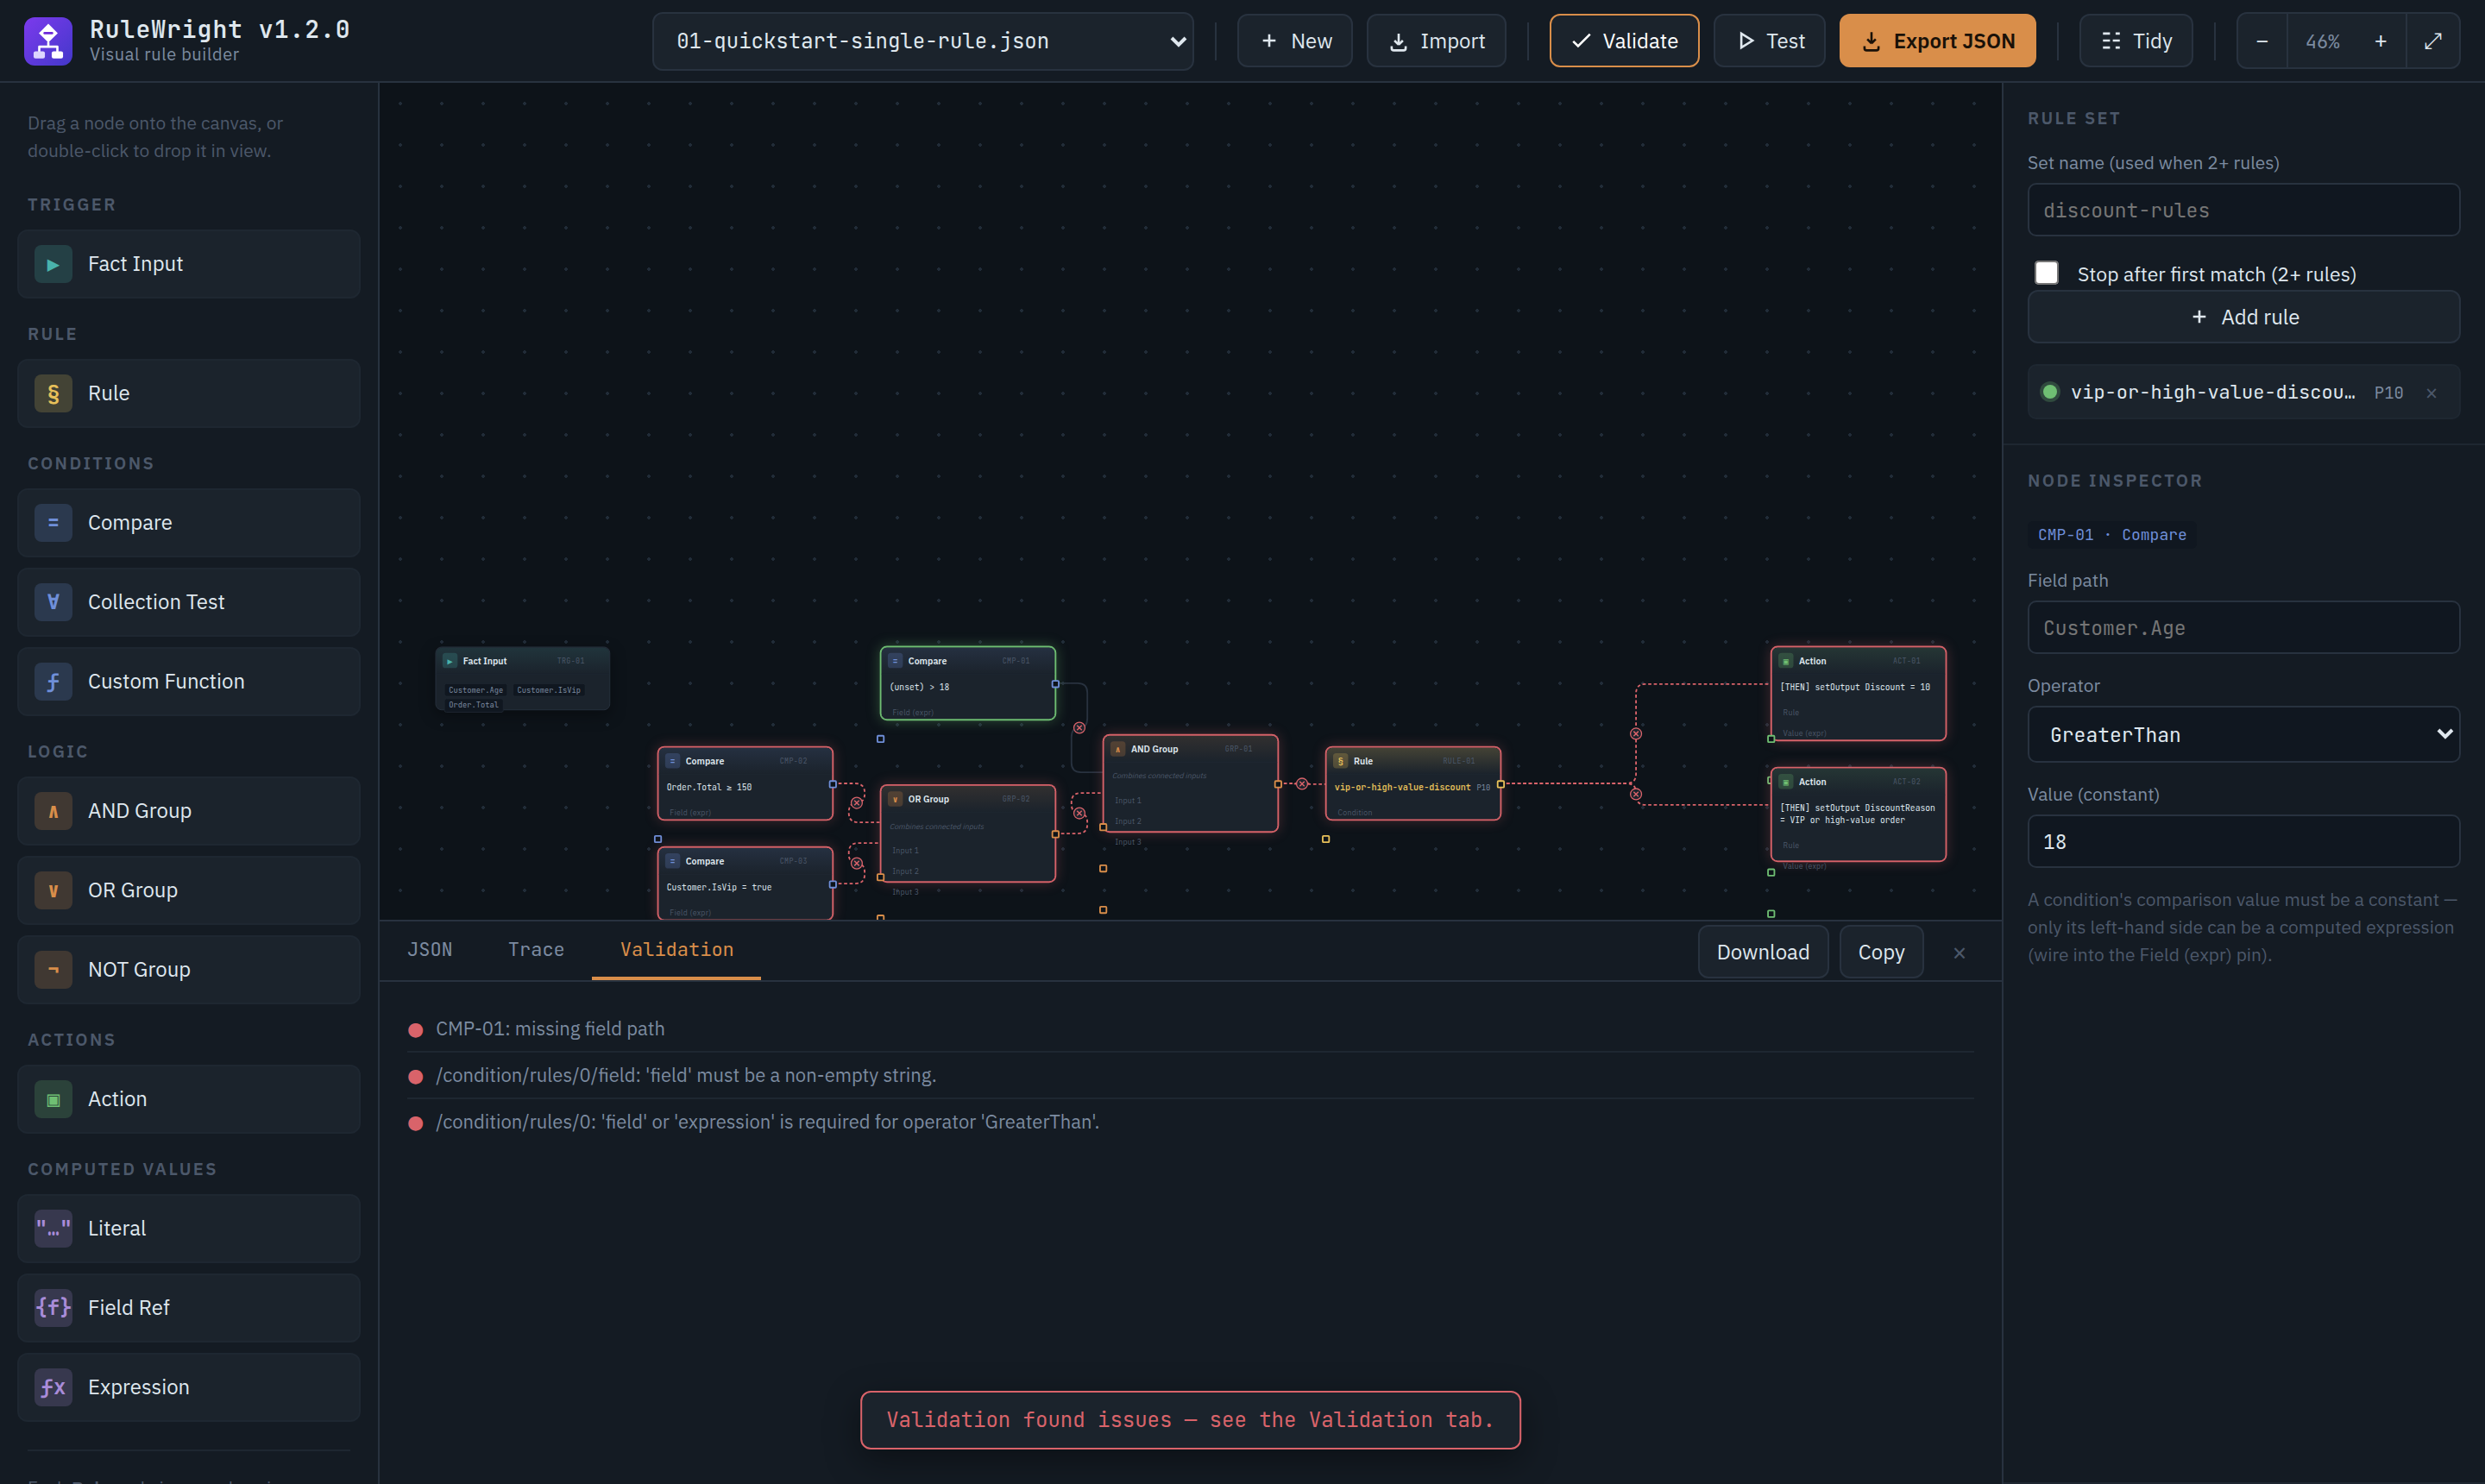Select the Field Ref braces icon
This screenshot has width=2485, height=1484.
(53, 1308)
